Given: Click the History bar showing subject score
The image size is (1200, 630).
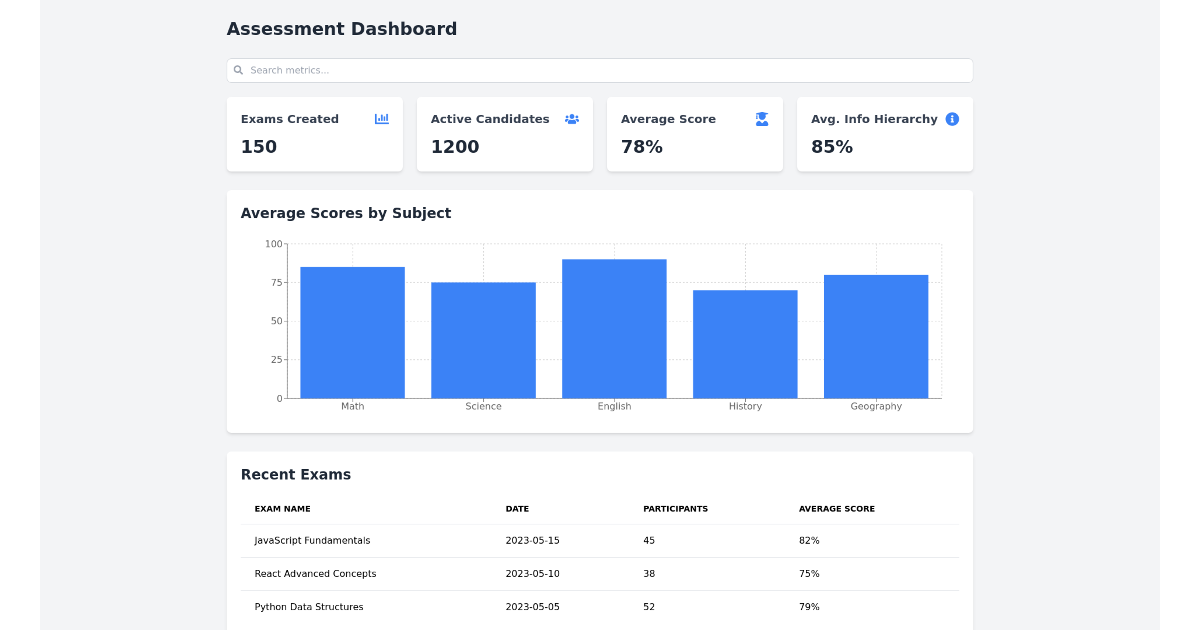Looking at the screenshot, I should point(745,343).
